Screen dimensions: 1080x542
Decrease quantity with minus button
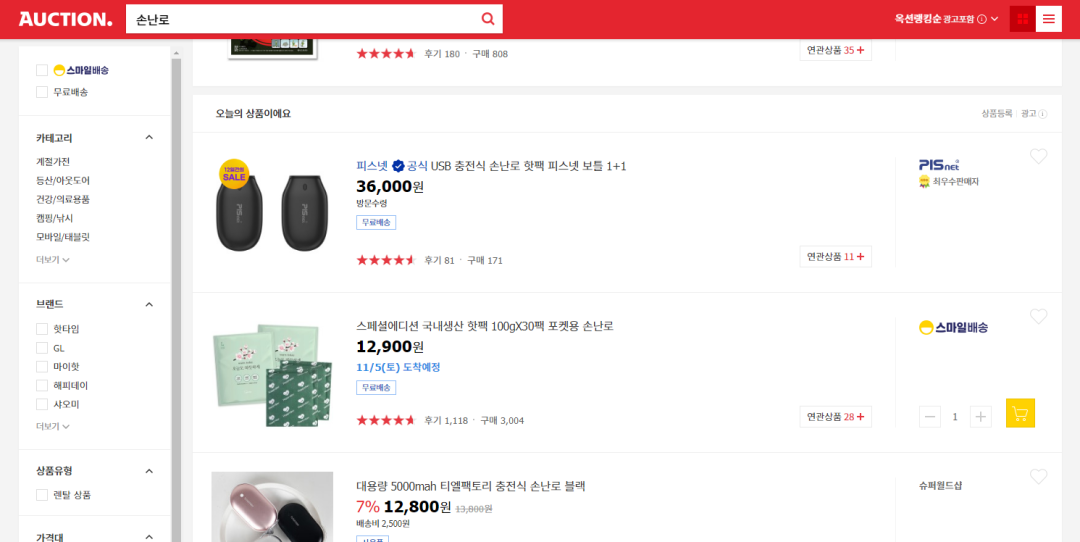point(930,417)
